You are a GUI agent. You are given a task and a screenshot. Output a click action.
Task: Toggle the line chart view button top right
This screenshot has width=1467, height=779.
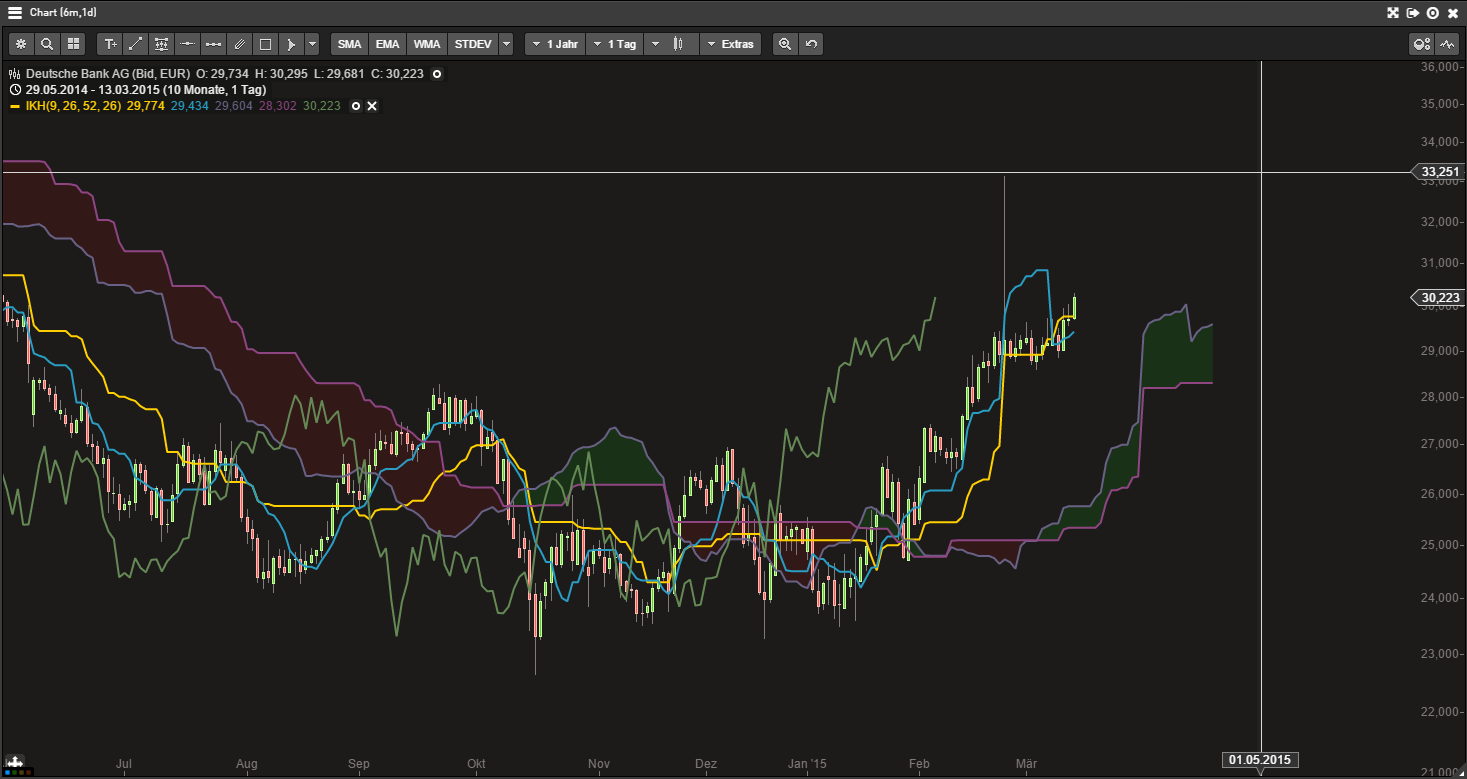click(1447, 44)
